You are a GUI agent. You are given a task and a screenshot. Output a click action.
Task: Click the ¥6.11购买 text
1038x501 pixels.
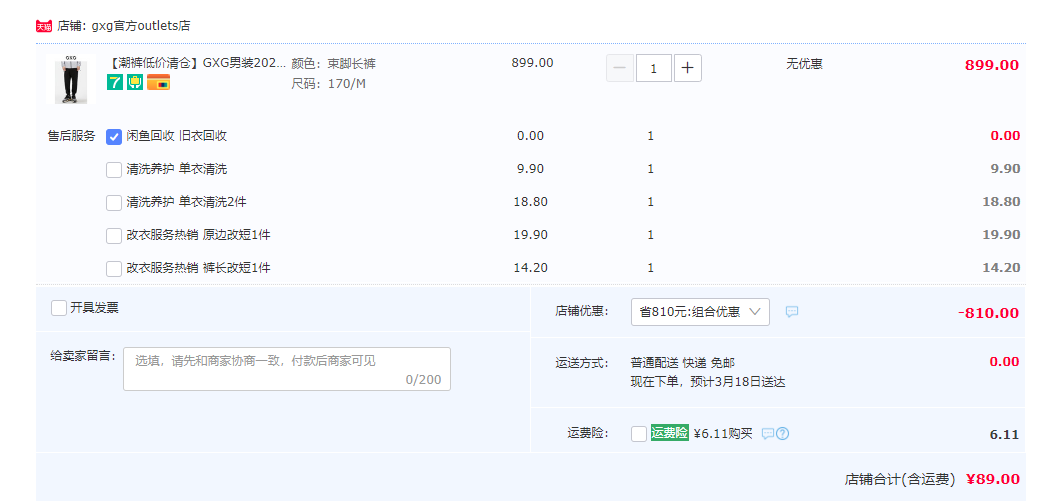pos(724,434)
